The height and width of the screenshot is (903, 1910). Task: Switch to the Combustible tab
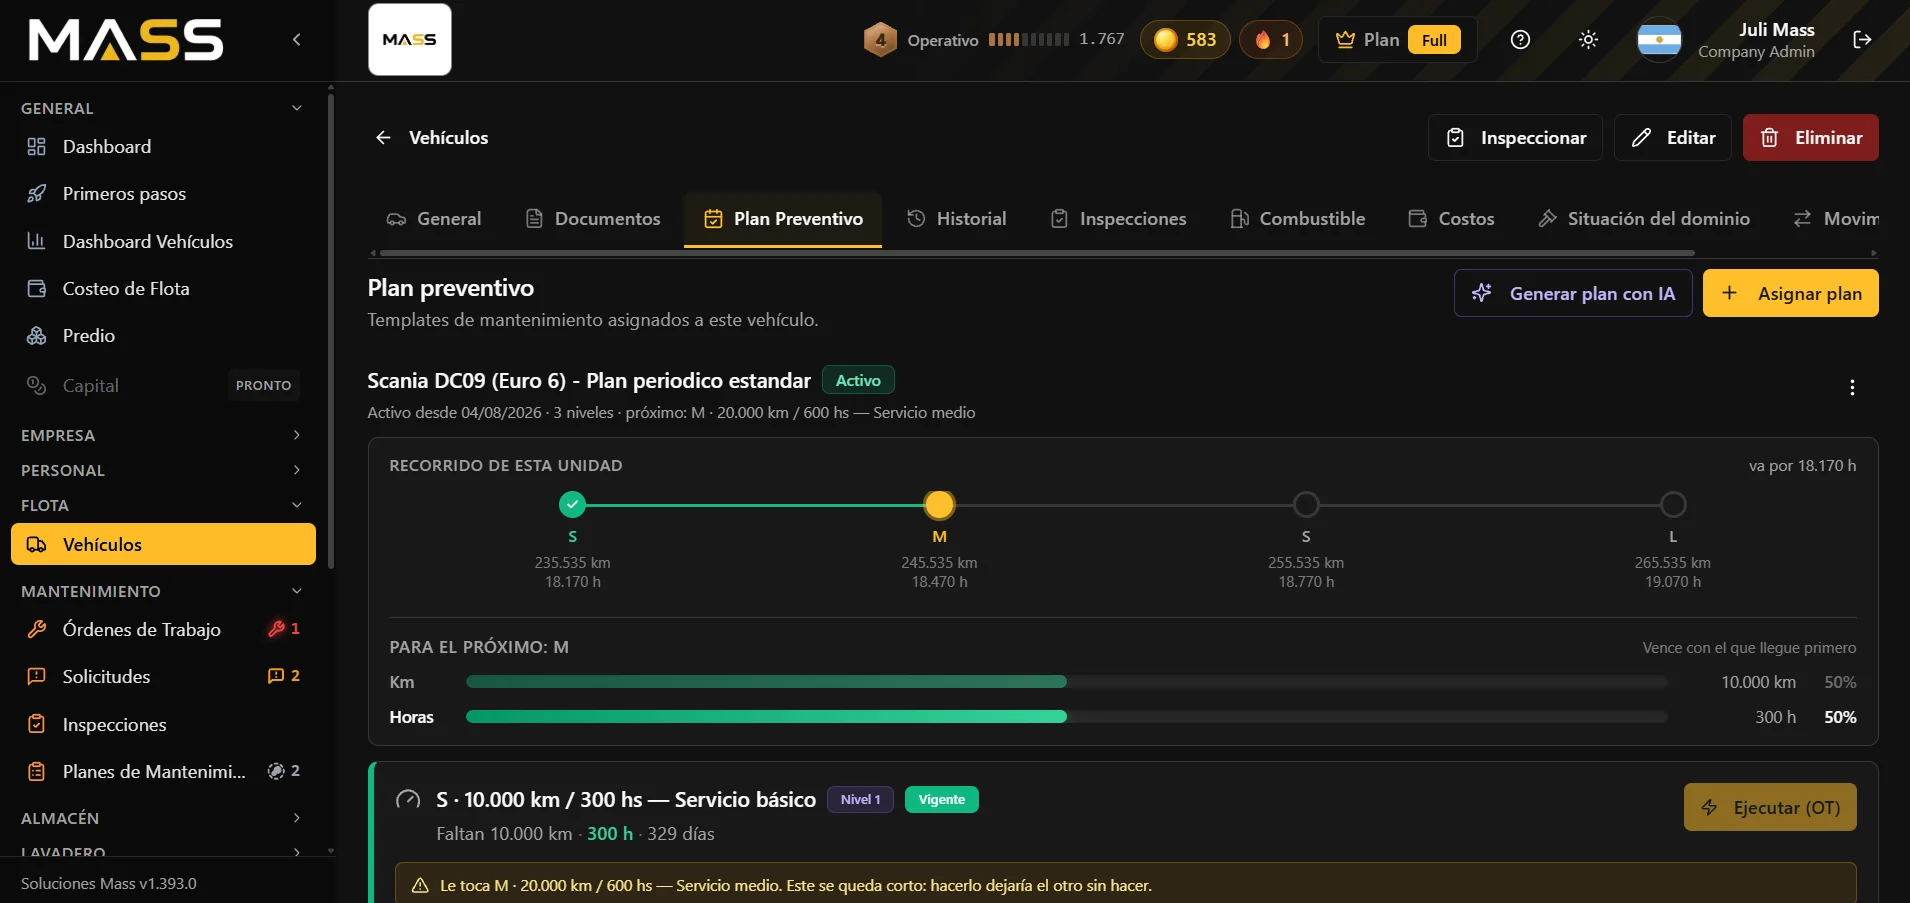1298,219
